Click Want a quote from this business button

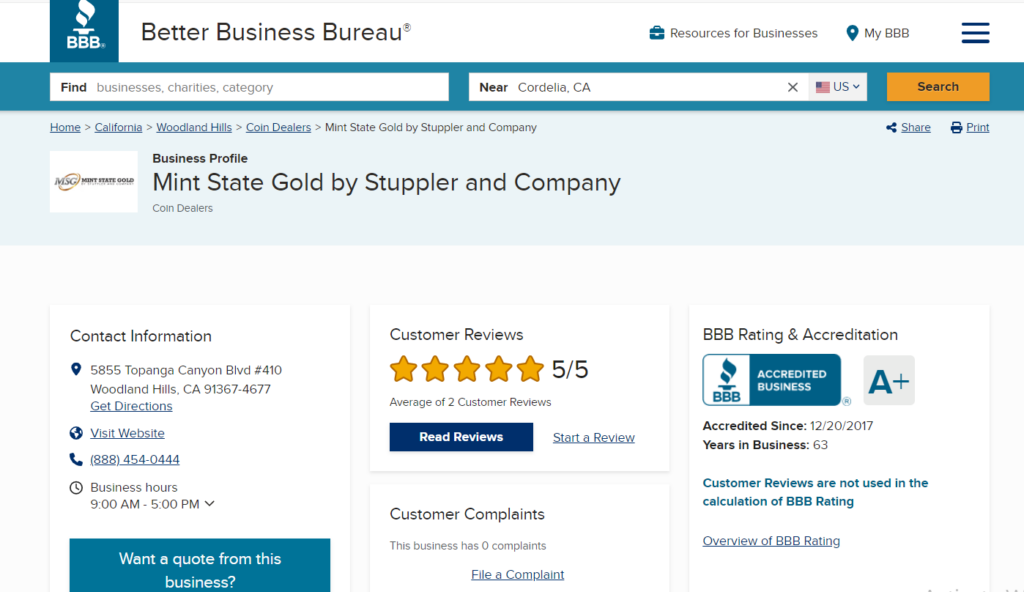tap(200, 565)
